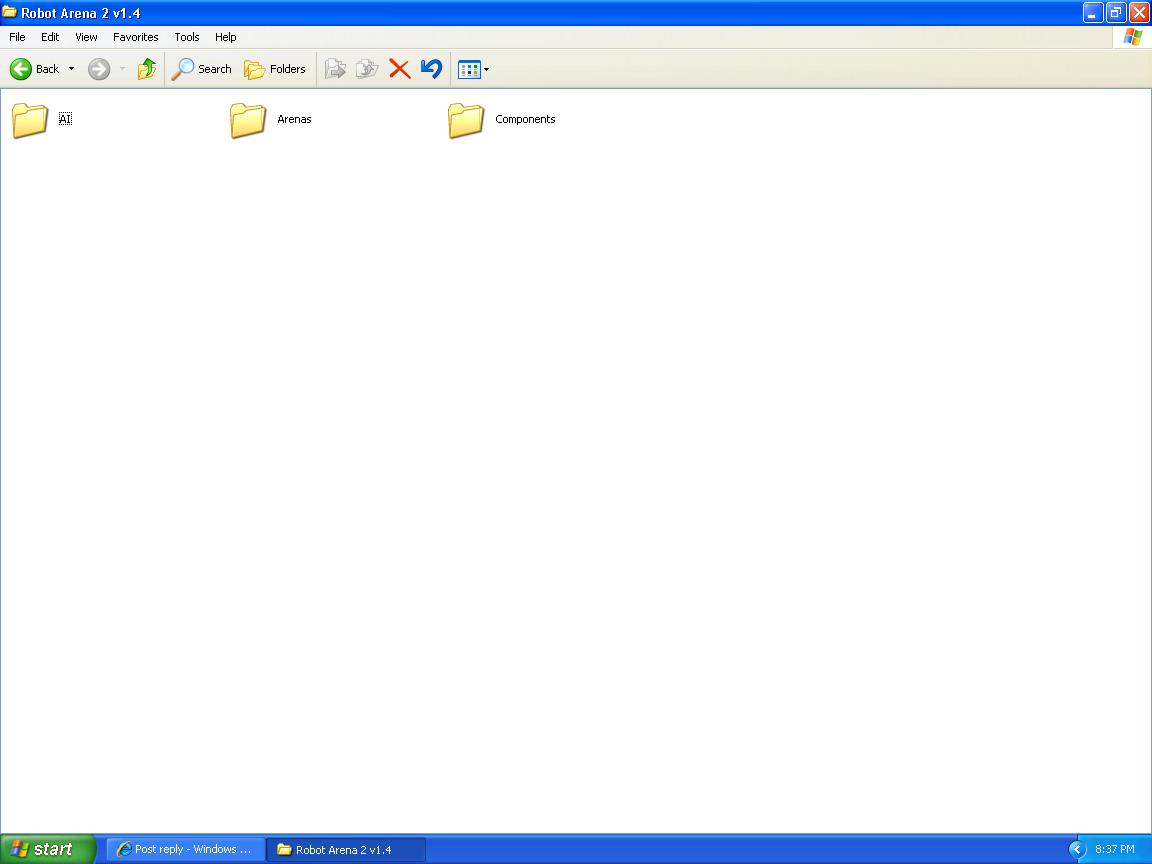This screenshot has width=1152, height=864.
Task: Open the Edit menu
Action: point(50,37)
